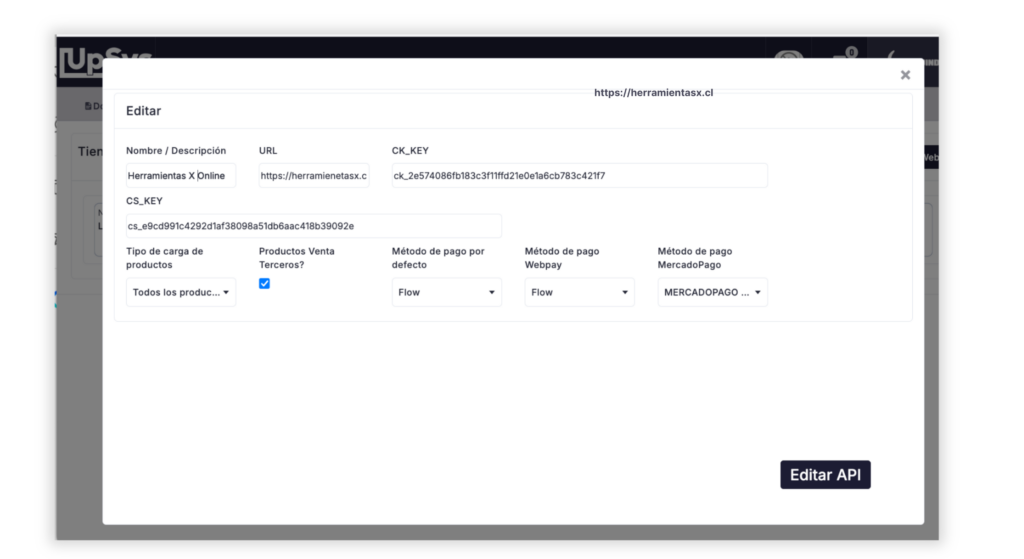Click the CS_KEY input field
Screen dimensions: 1024x559
pyautogui.click(x=314, y=226)
